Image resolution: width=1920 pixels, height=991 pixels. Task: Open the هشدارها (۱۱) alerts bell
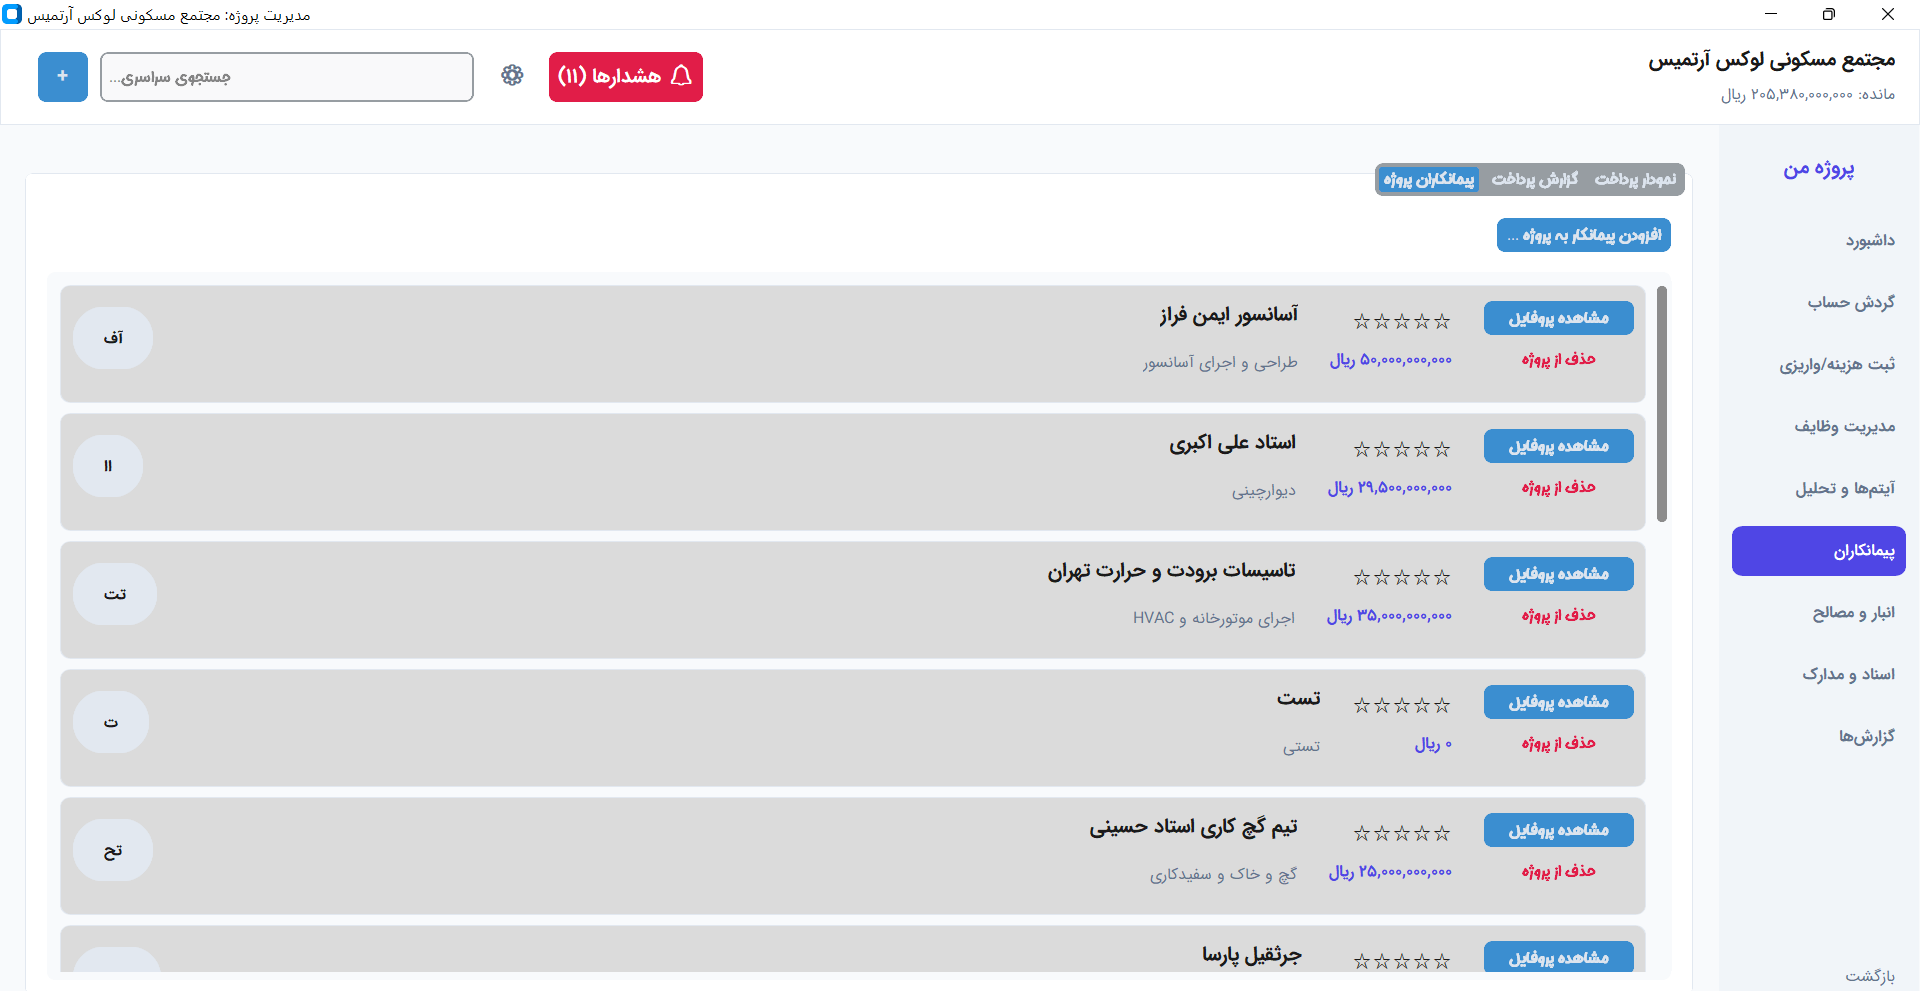coord(625,77)
